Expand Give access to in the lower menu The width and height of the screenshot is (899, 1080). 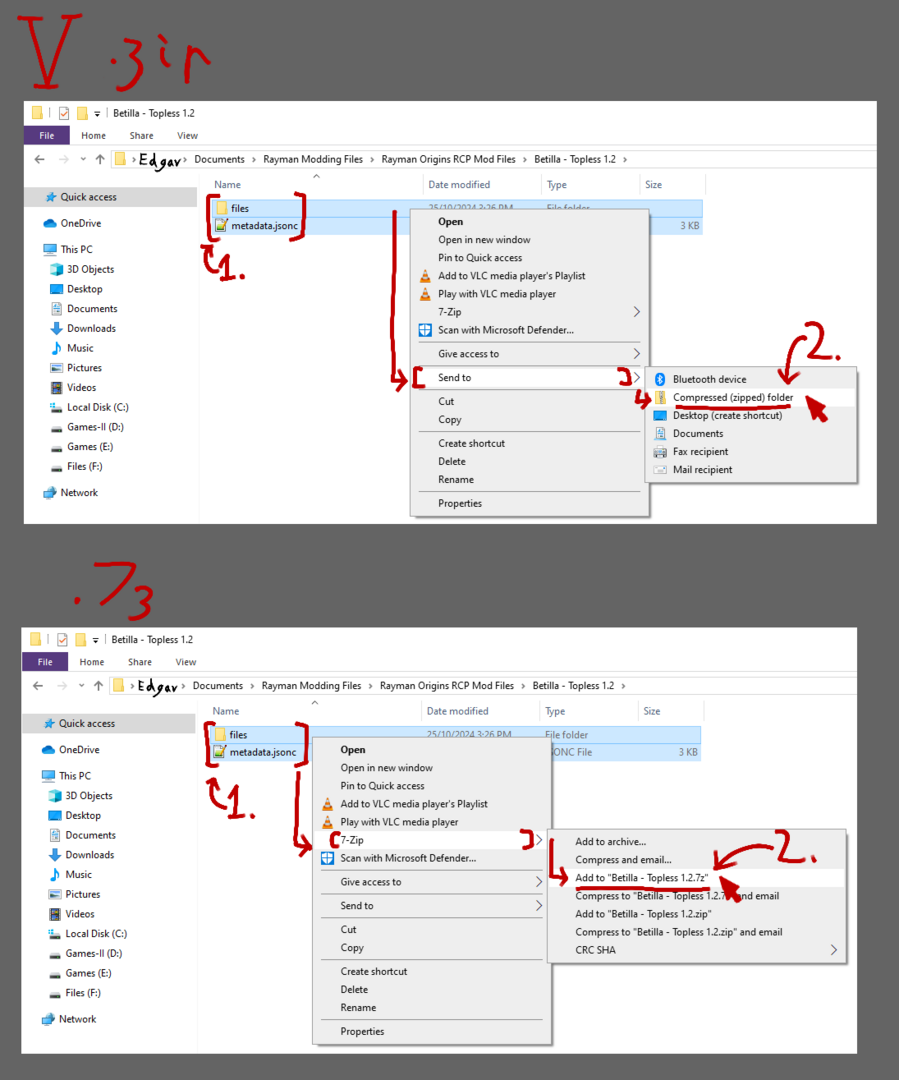pyautogui.click(x=538, y=882)
